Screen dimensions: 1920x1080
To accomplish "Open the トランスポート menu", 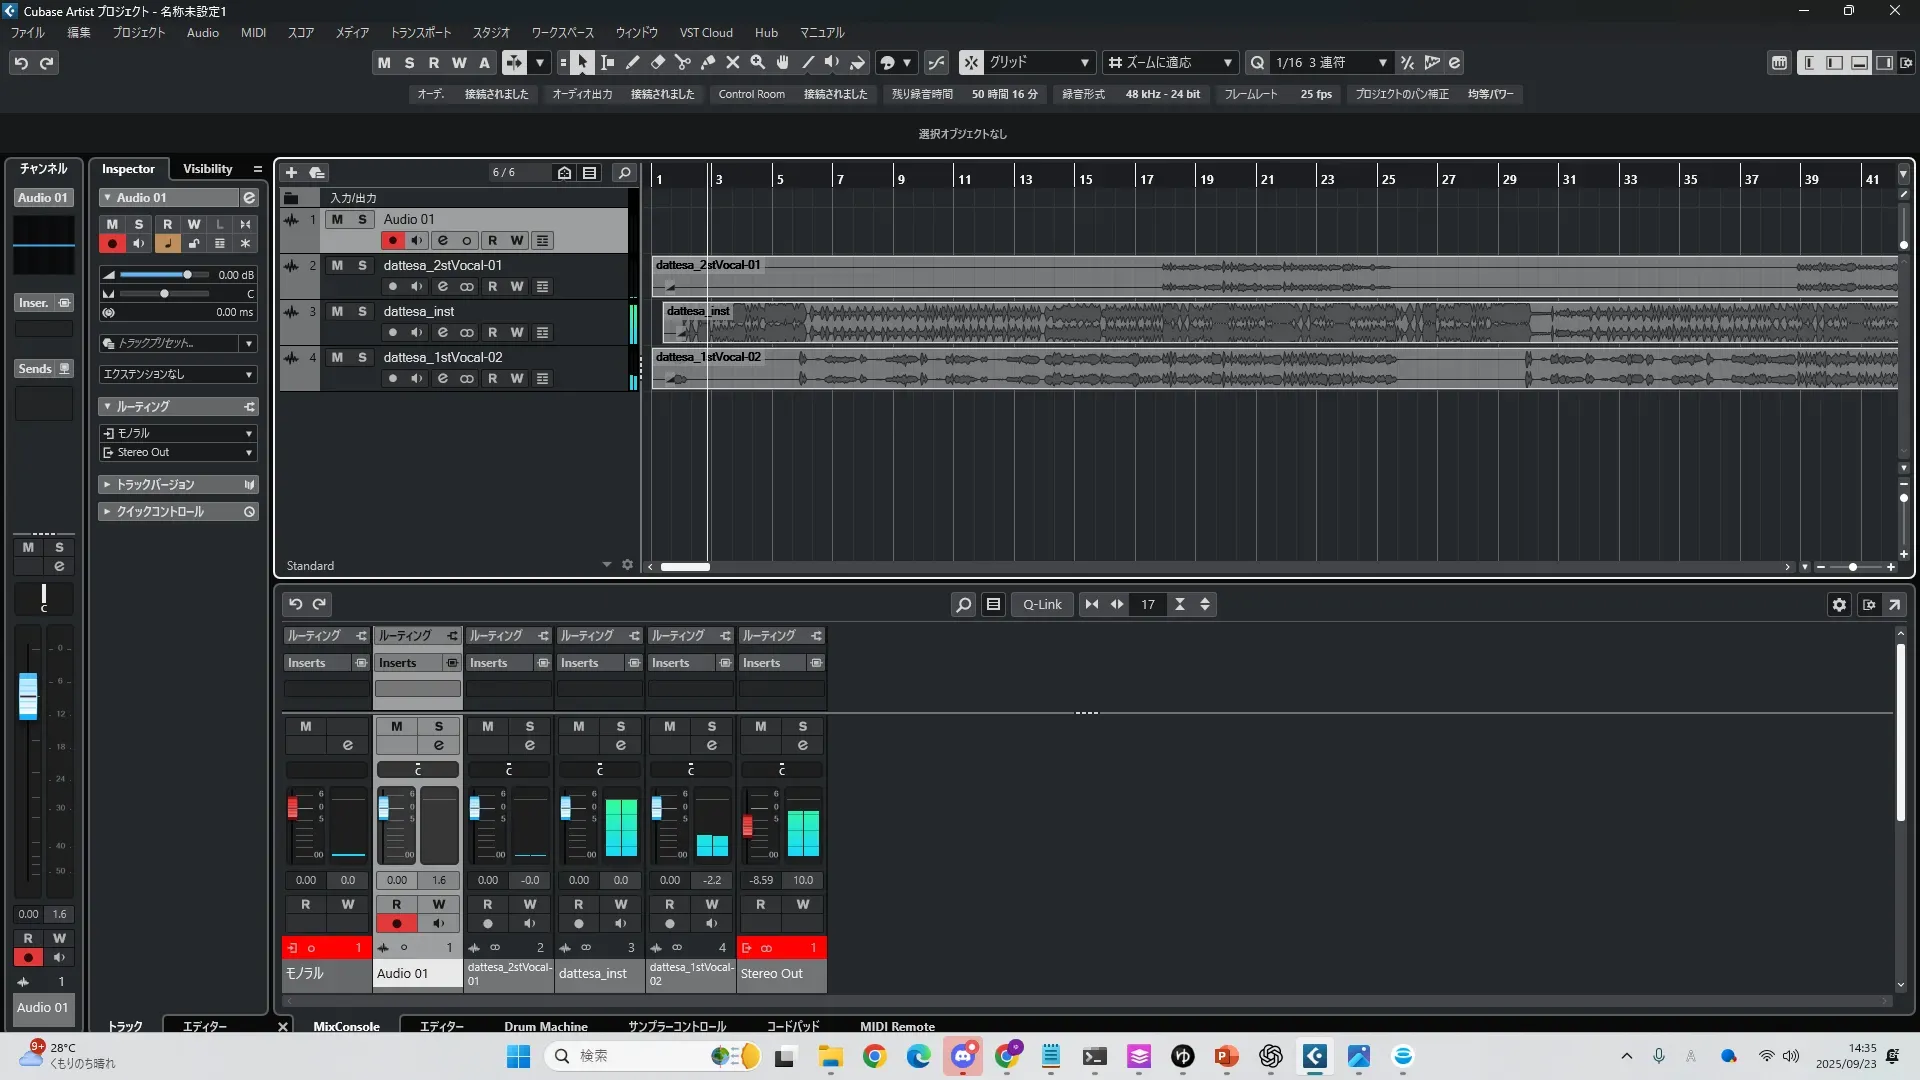I will pos(420,33).
